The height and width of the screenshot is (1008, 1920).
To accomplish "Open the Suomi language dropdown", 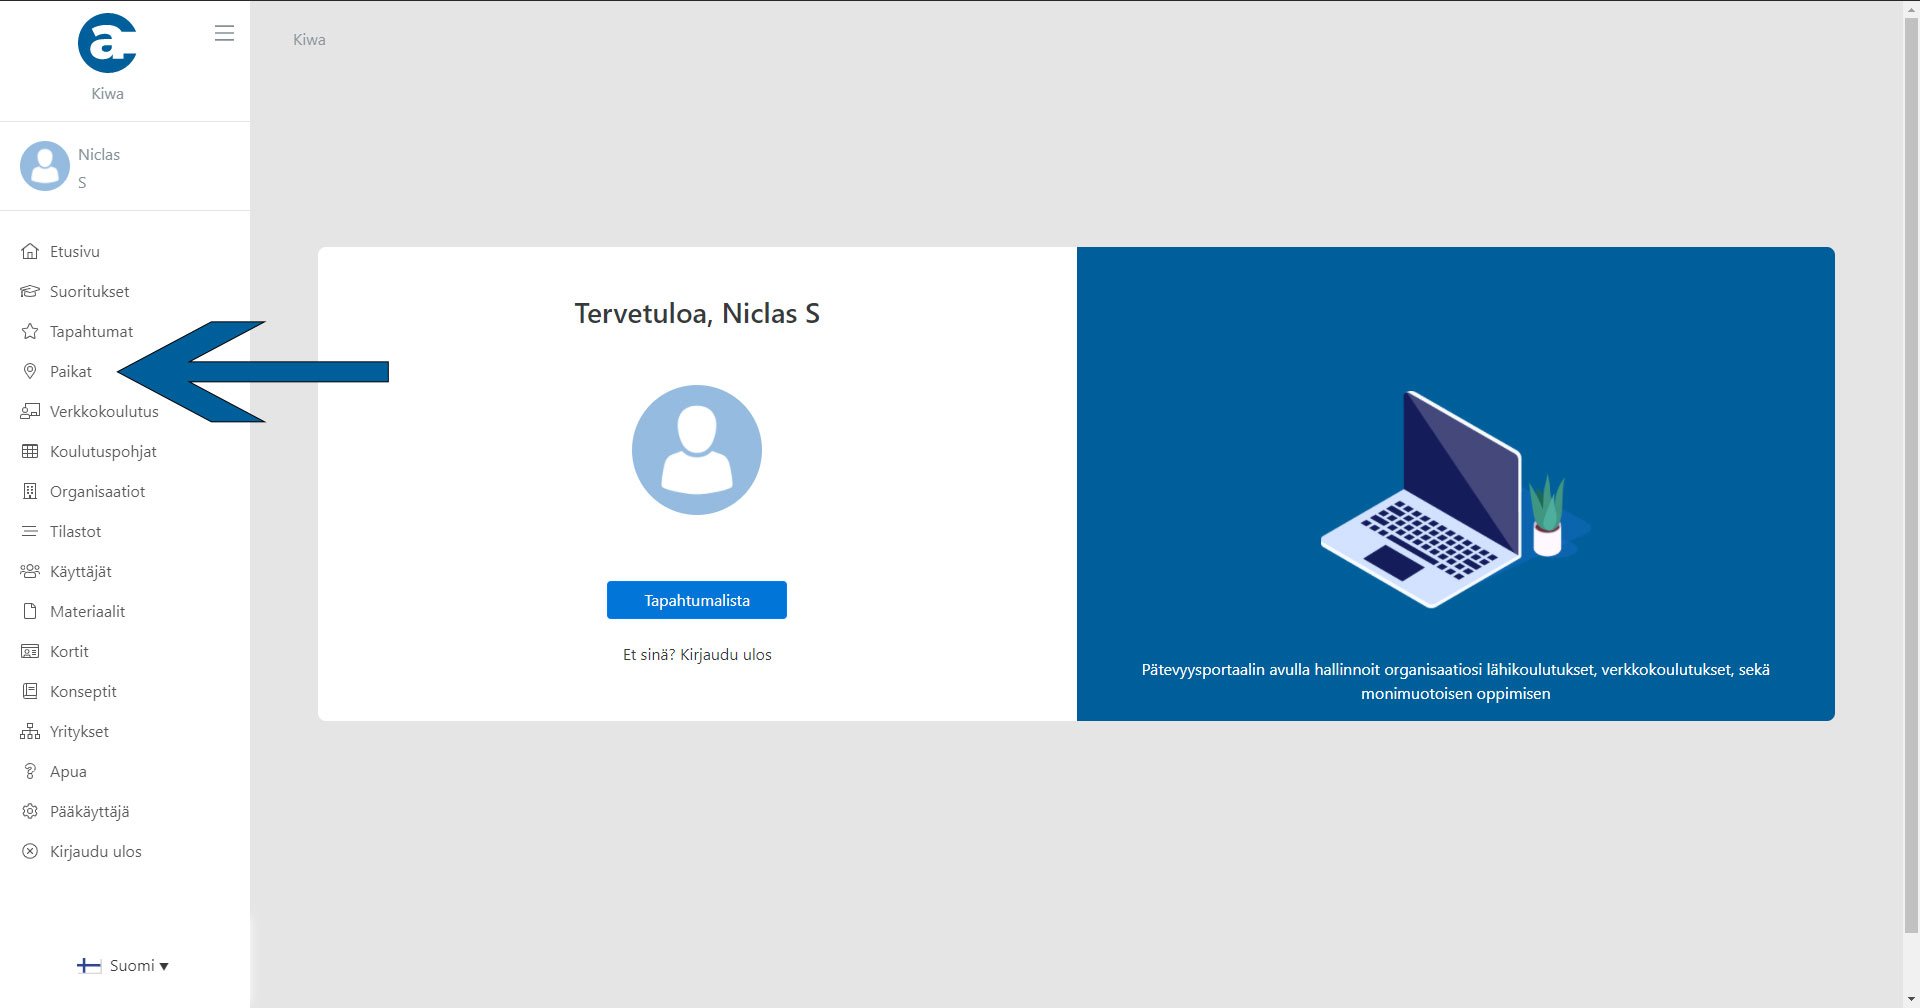I will pos(123,966).
